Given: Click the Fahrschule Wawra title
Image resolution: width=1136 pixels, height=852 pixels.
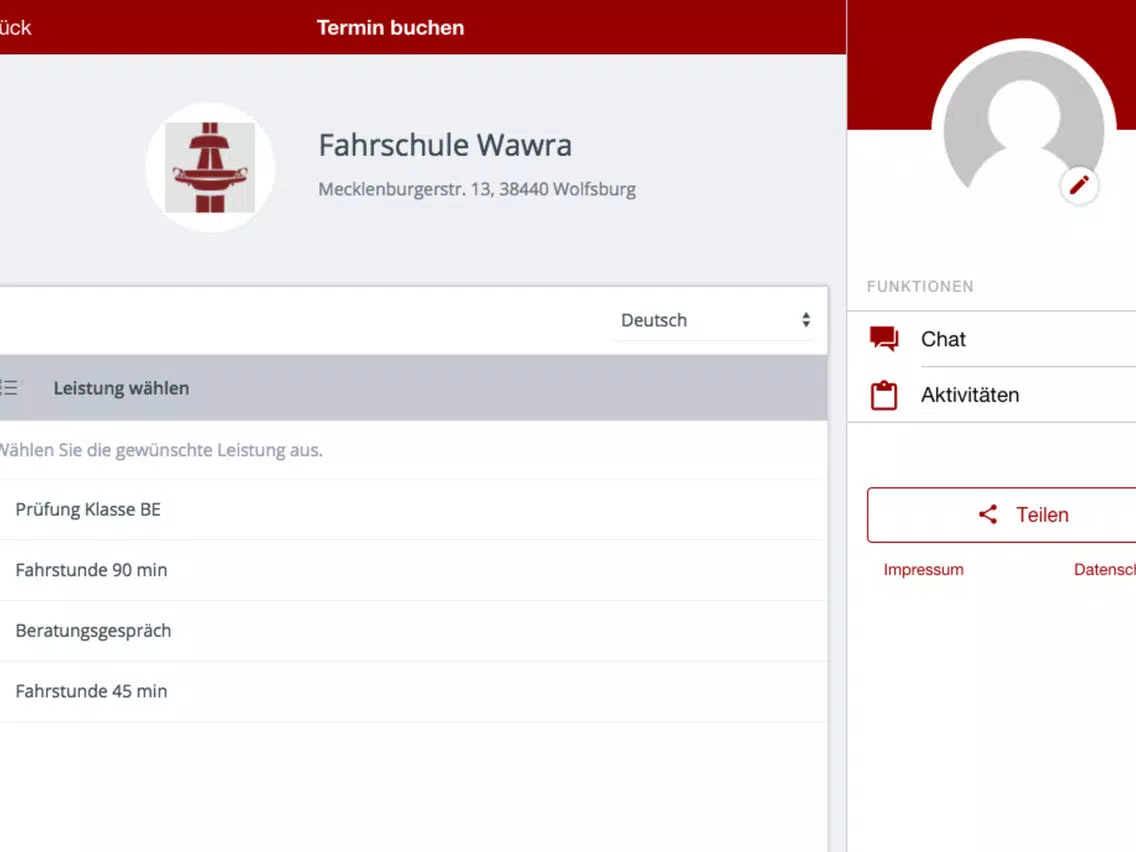Looking at the screenshot, I should (445, 145).
